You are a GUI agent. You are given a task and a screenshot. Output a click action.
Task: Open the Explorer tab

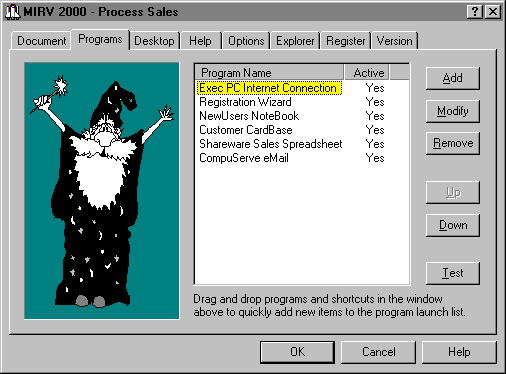[295, 41]
